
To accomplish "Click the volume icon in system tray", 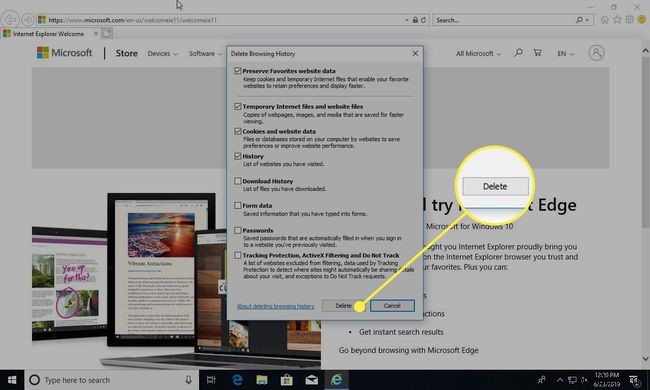I will 585,380.
